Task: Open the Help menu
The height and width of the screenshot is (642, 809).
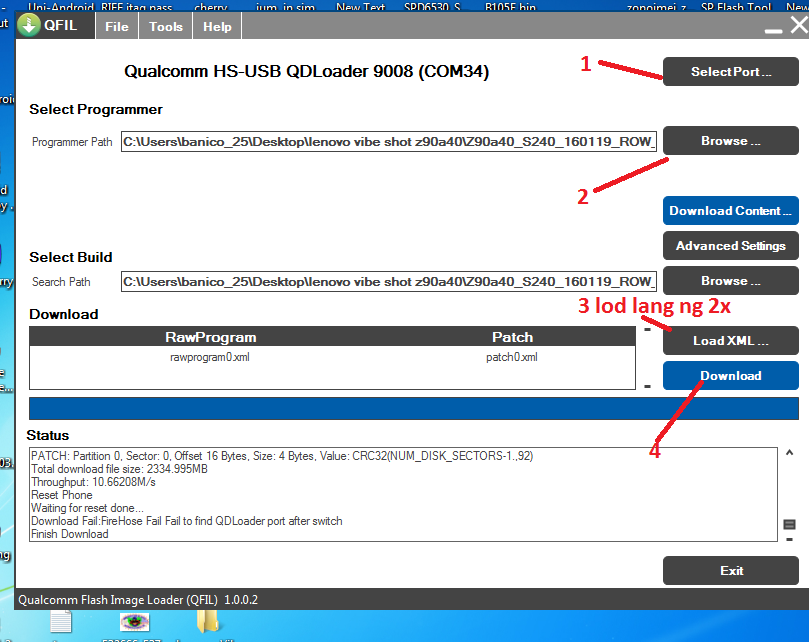Action: (217, 27)
